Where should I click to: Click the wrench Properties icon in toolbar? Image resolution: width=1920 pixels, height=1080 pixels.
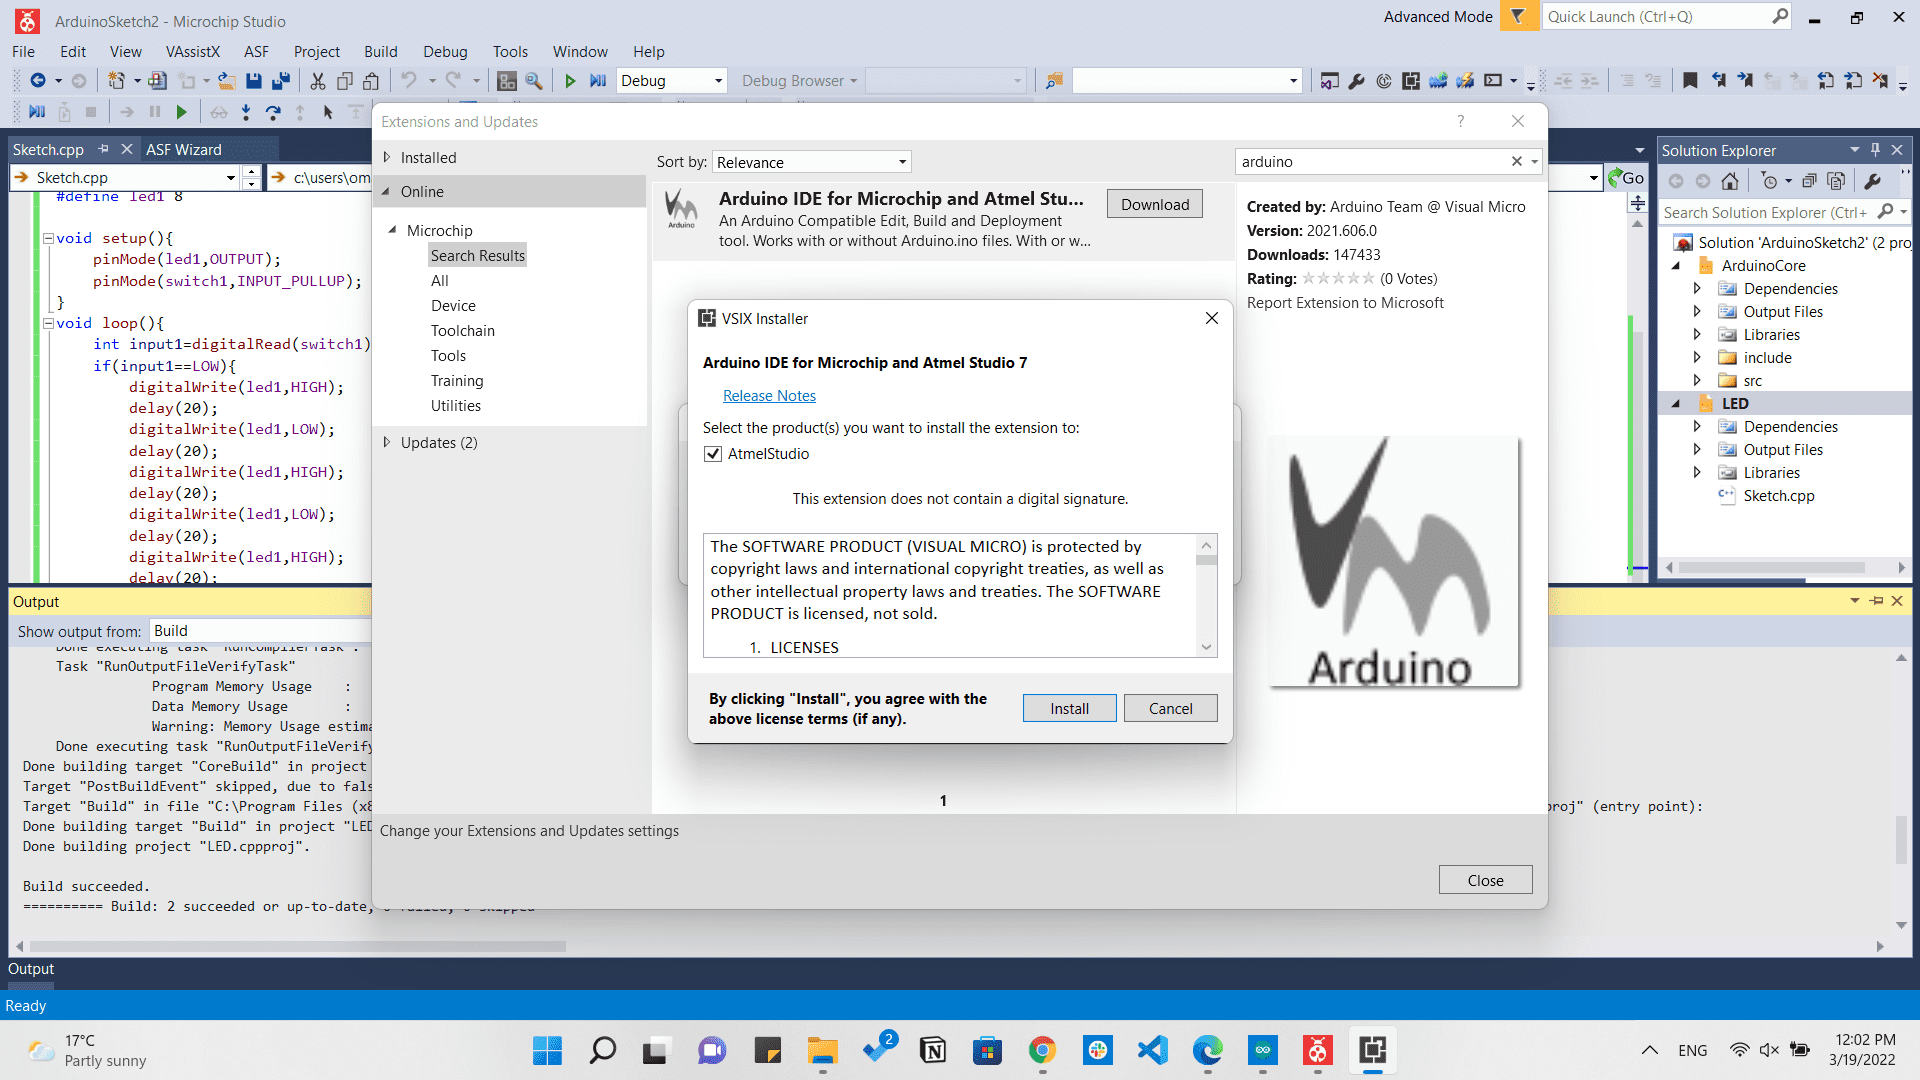[1356, 81]
